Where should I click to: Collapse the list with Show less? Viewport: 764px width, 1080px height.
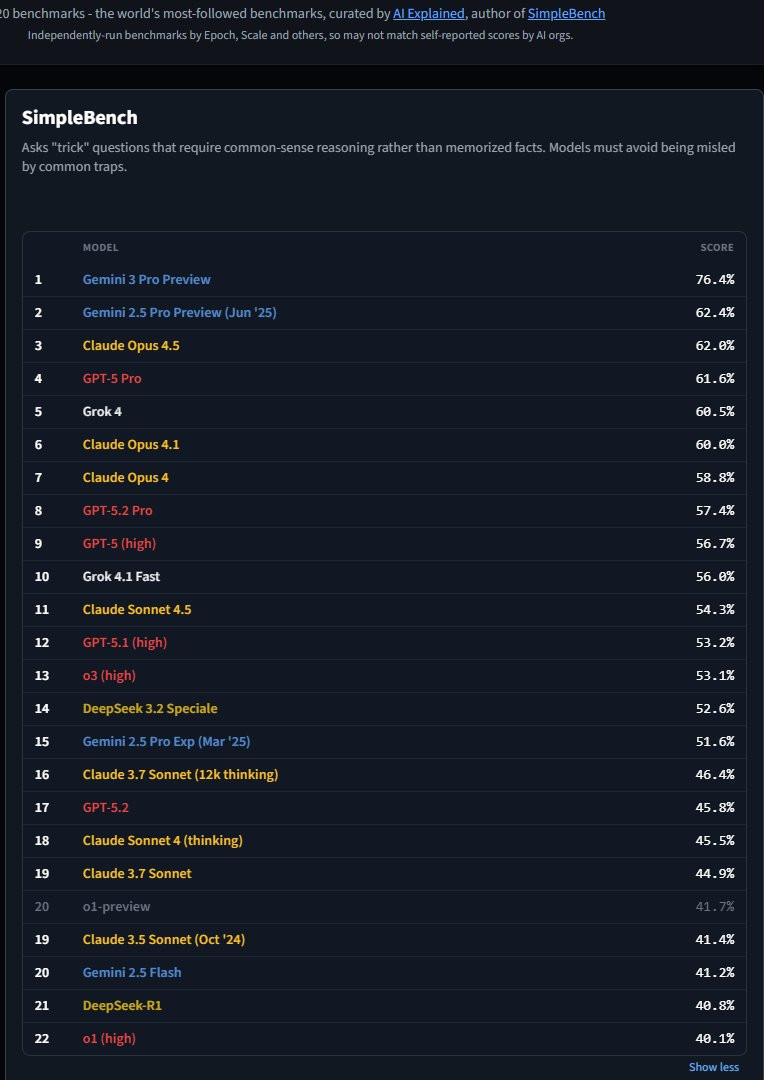(x=714, y=1066)
